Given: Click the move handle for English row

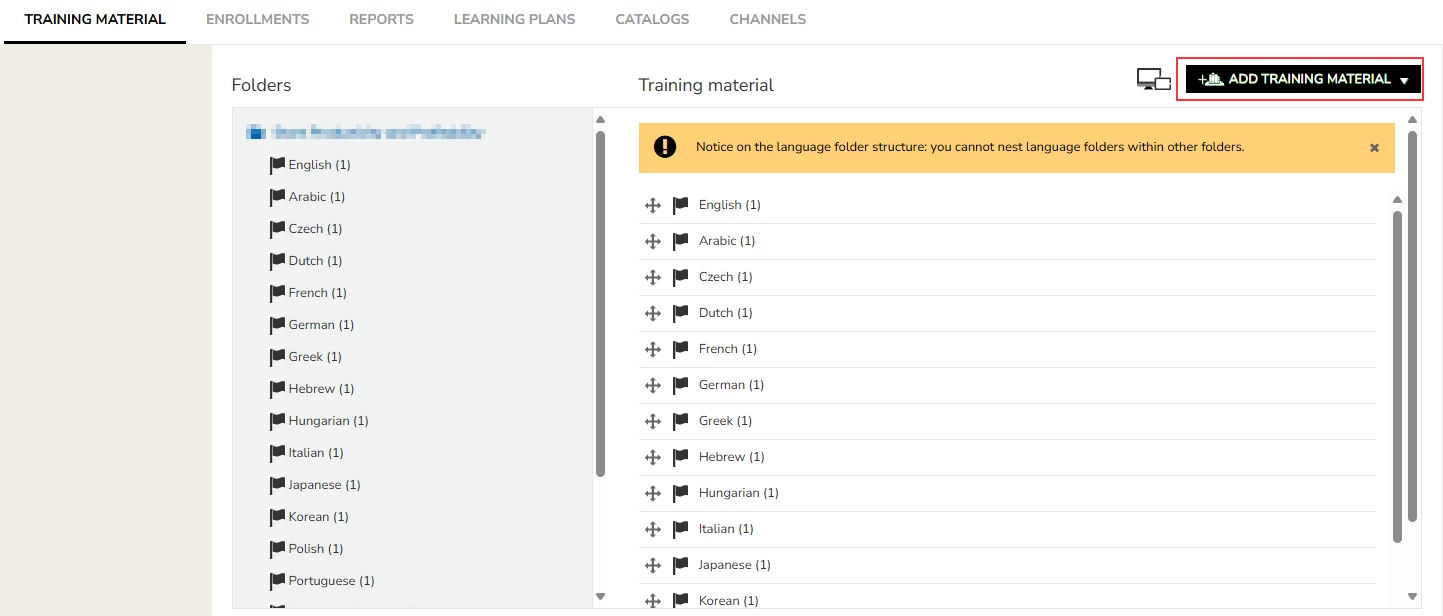Looking at the screenshot, I should click(653, 205).
